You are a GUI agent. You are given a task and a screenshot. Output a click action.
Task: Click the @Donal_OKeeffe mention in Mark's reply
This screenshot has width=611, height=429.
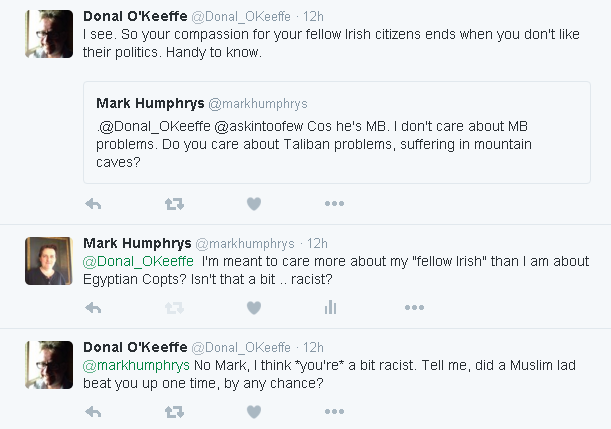(124, 260)
